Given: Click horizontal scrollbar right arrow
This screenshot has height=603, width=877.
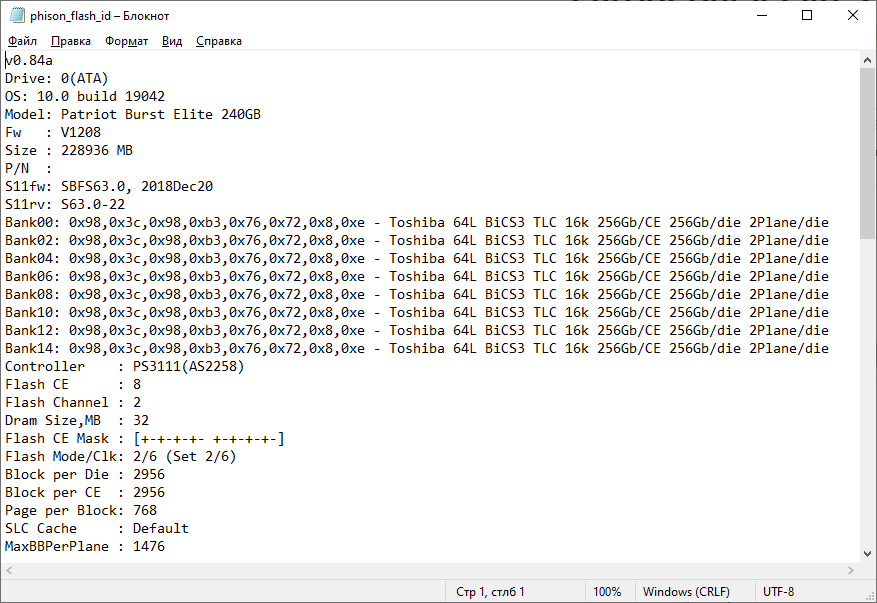Looking at the screenshot, I should tap(851, 571).
